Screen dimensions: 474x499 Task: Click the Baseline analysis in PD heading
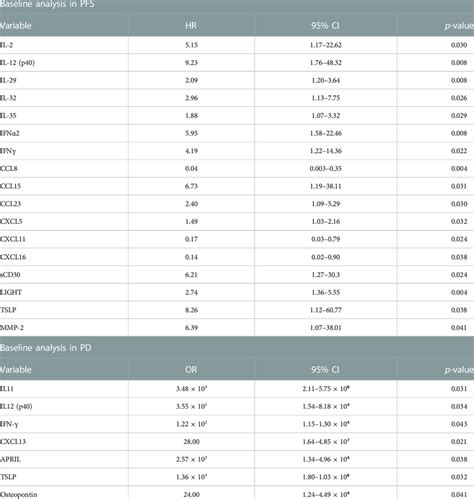click(x=46, y=348)
